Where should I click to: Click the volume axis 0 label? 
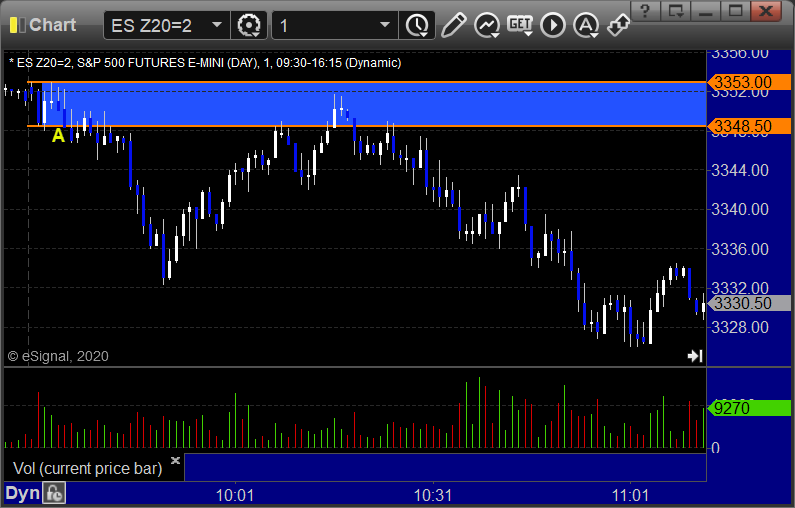point(715,448)
